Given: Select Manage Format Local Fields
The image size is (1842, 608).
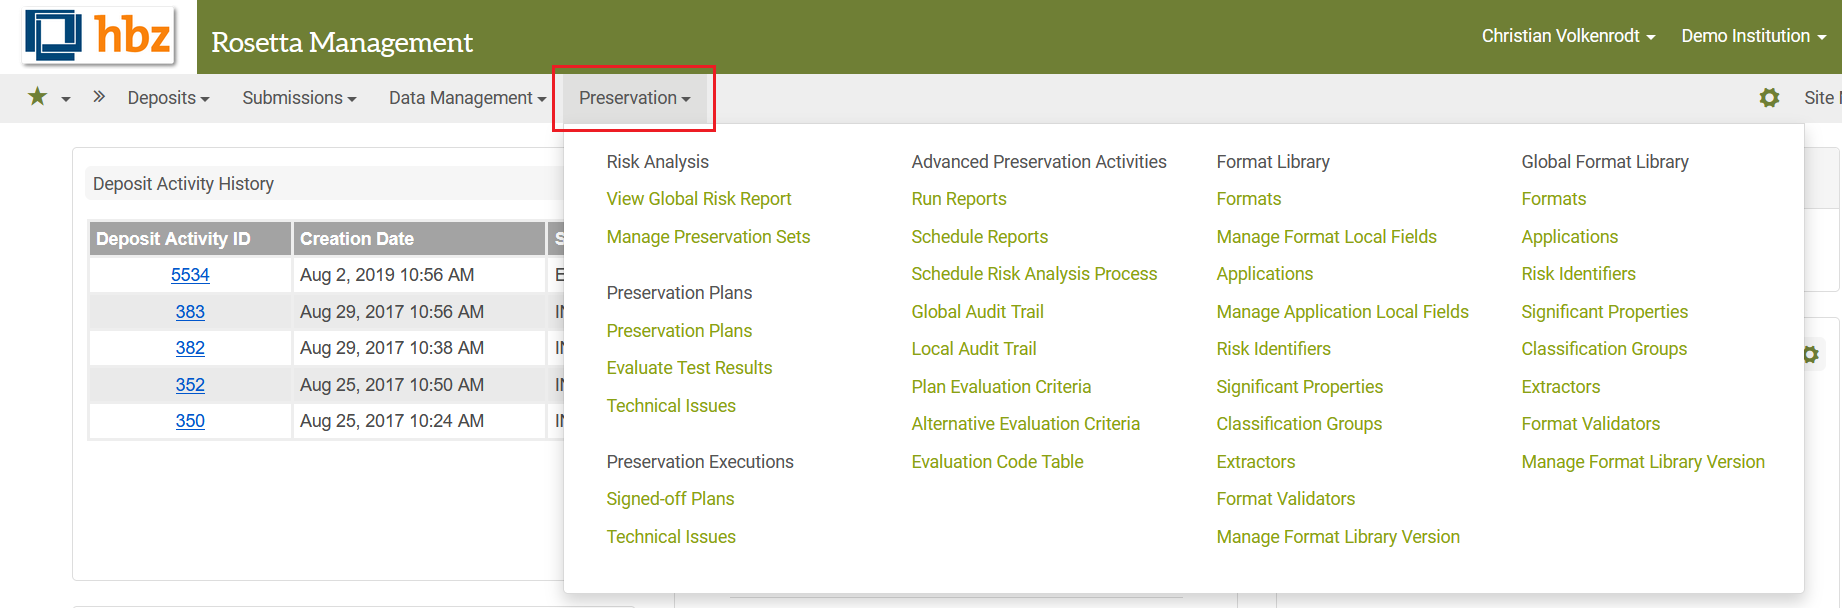Looking at the screenshot, I should coord(1326,237).
